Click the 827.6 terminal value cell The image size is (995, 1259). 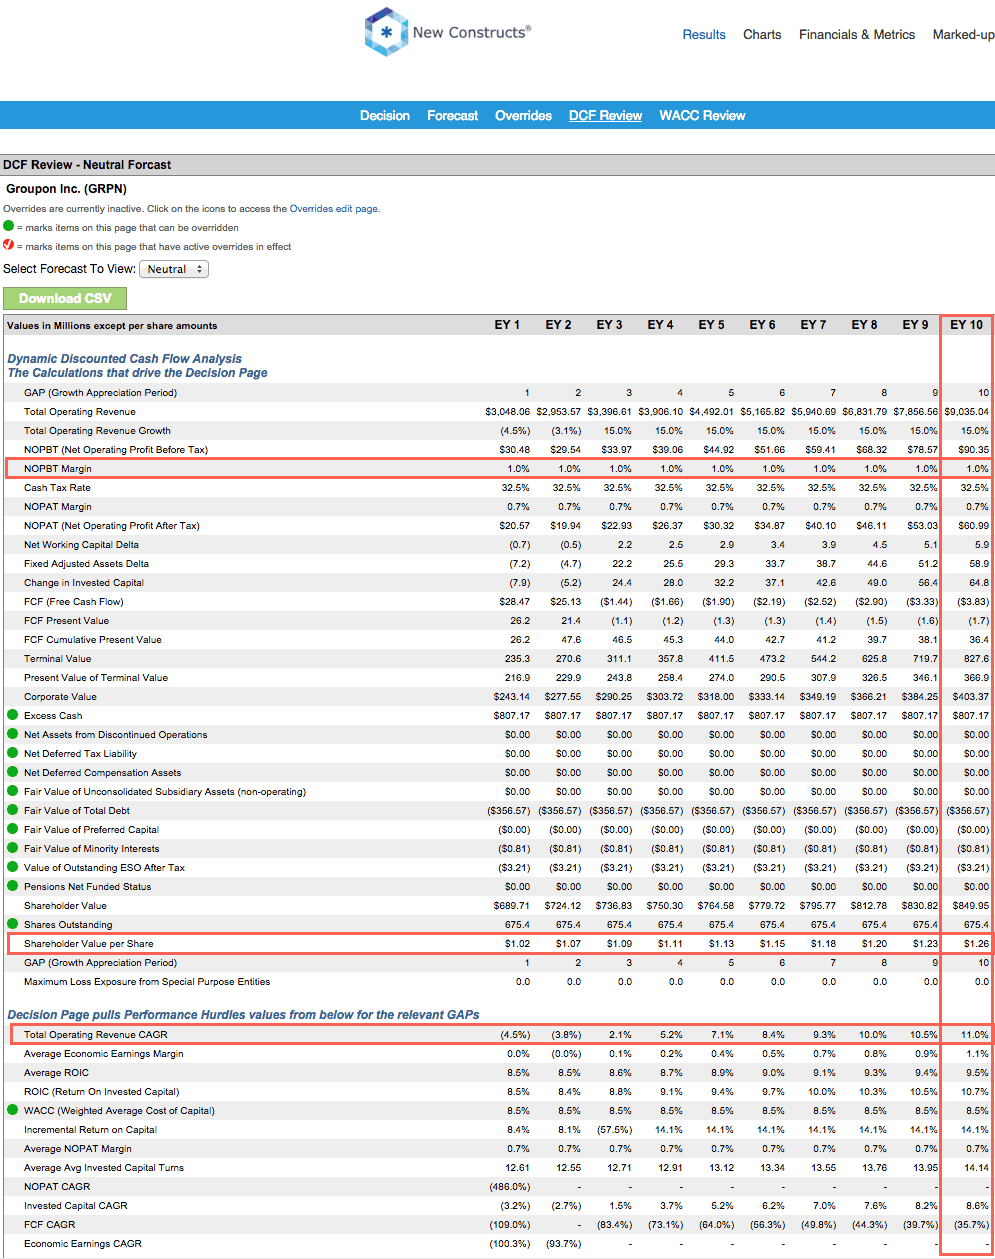976,659
